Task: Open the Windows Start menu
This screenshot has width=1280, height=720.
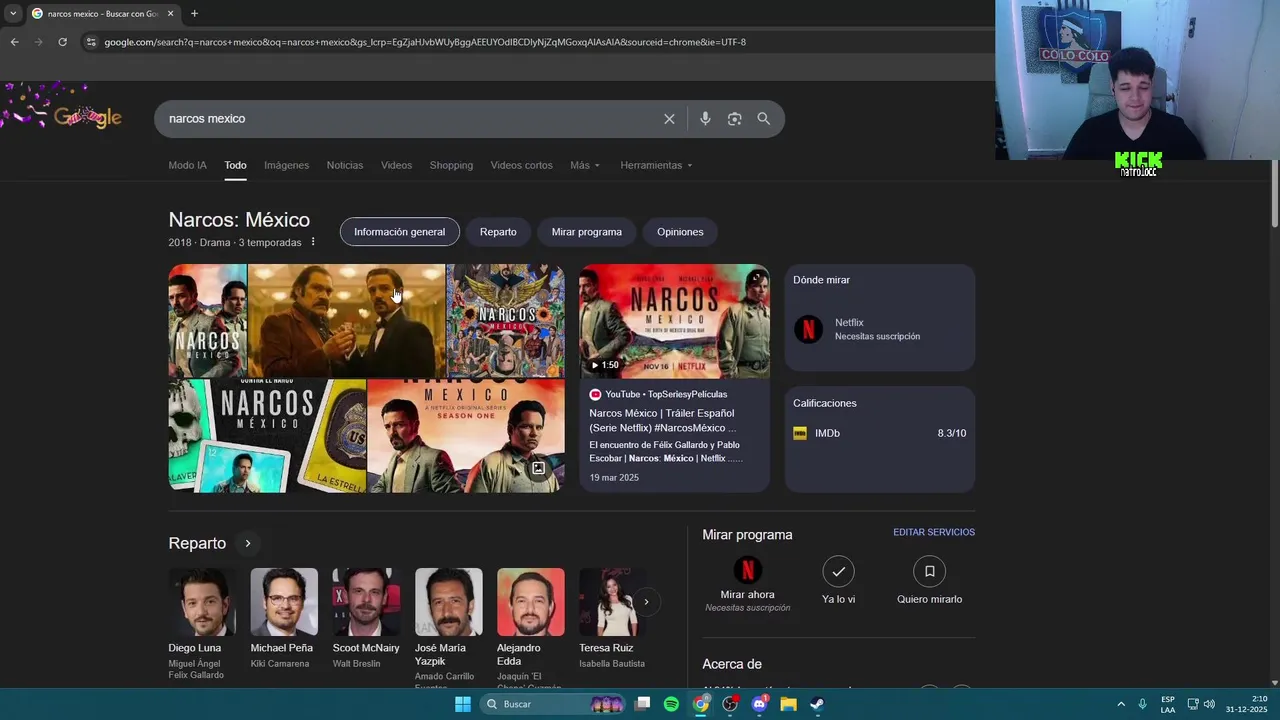Action: pos(463,704)
